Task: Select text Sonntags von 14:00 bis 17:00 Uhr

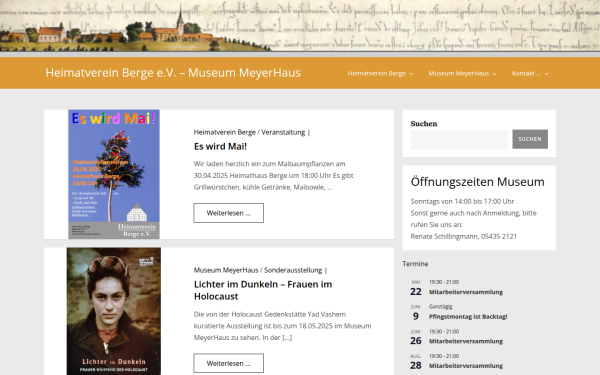Action: tap(462, 201)
